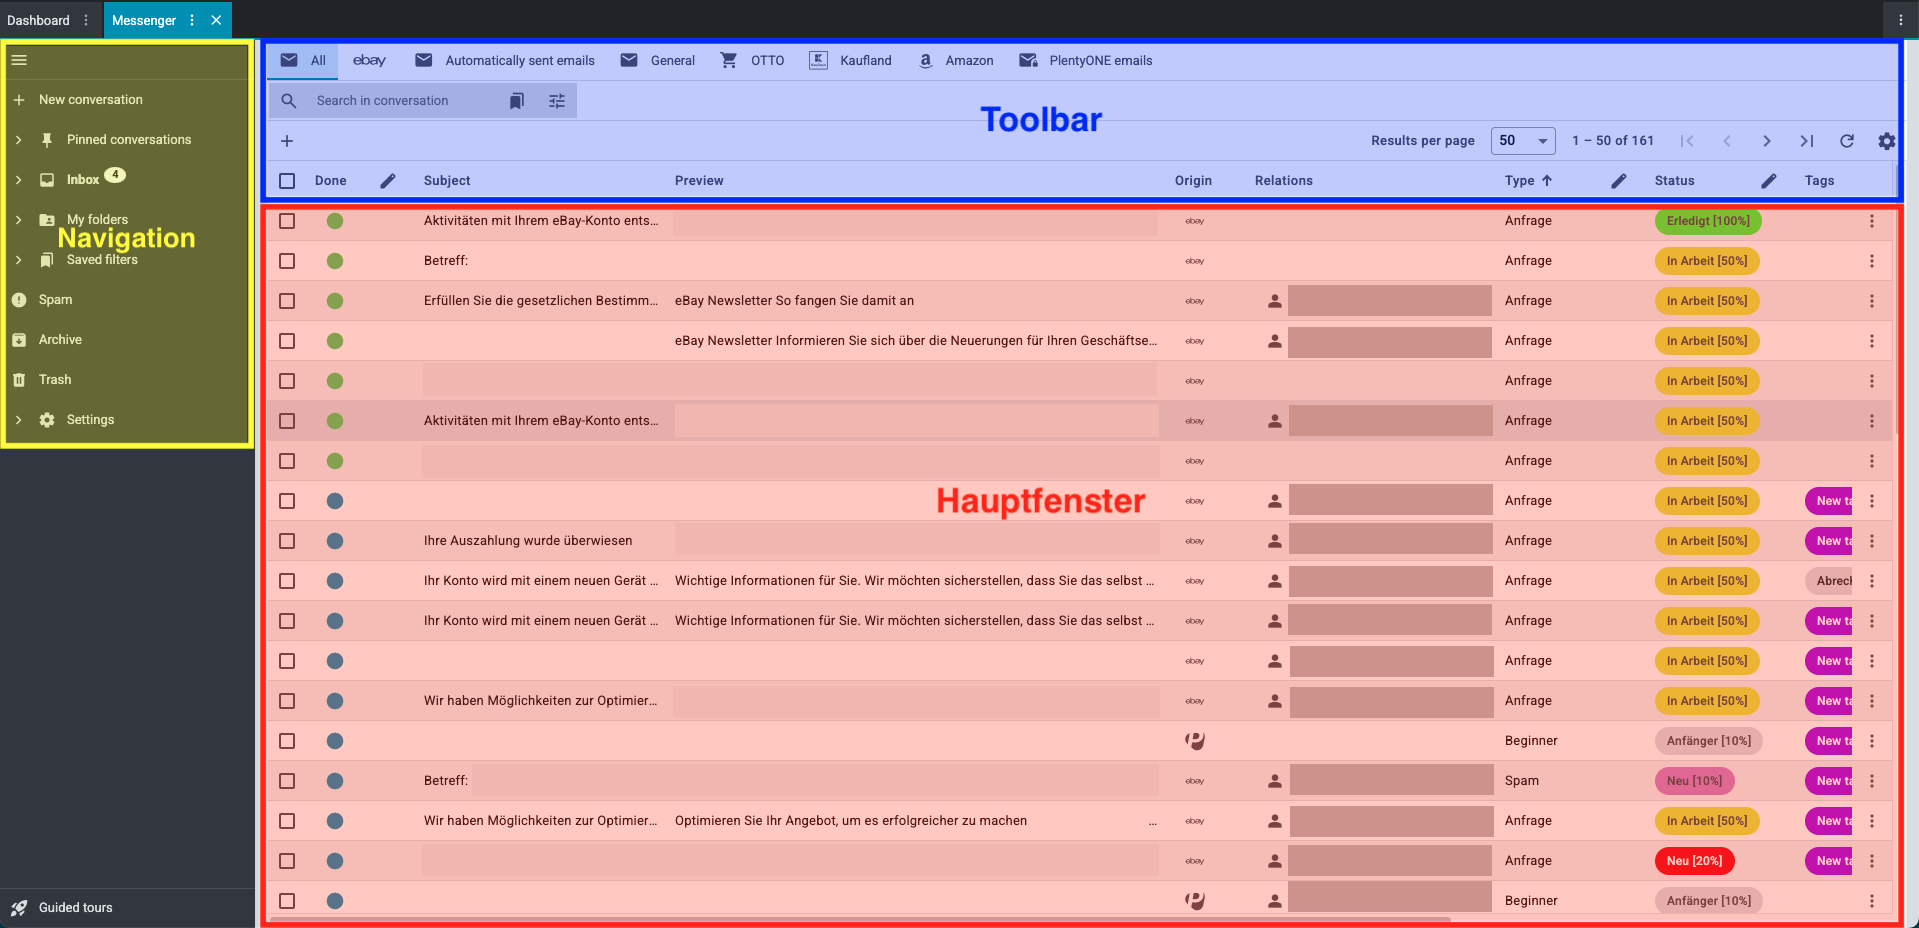Go to the next results page
The height and width of the screenshot is (928, 1919).
(1767, 141)
